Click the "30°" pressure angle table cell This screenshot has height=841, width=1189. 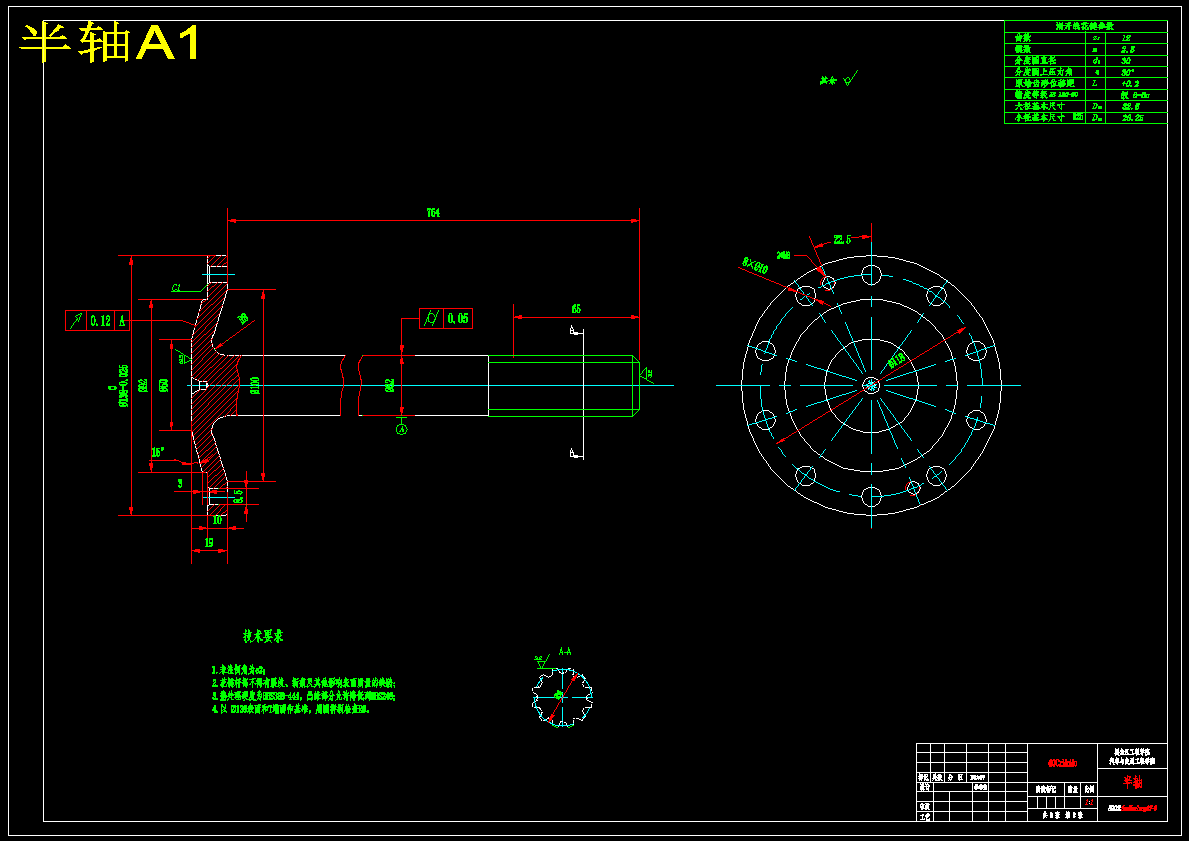point(1126,72)
